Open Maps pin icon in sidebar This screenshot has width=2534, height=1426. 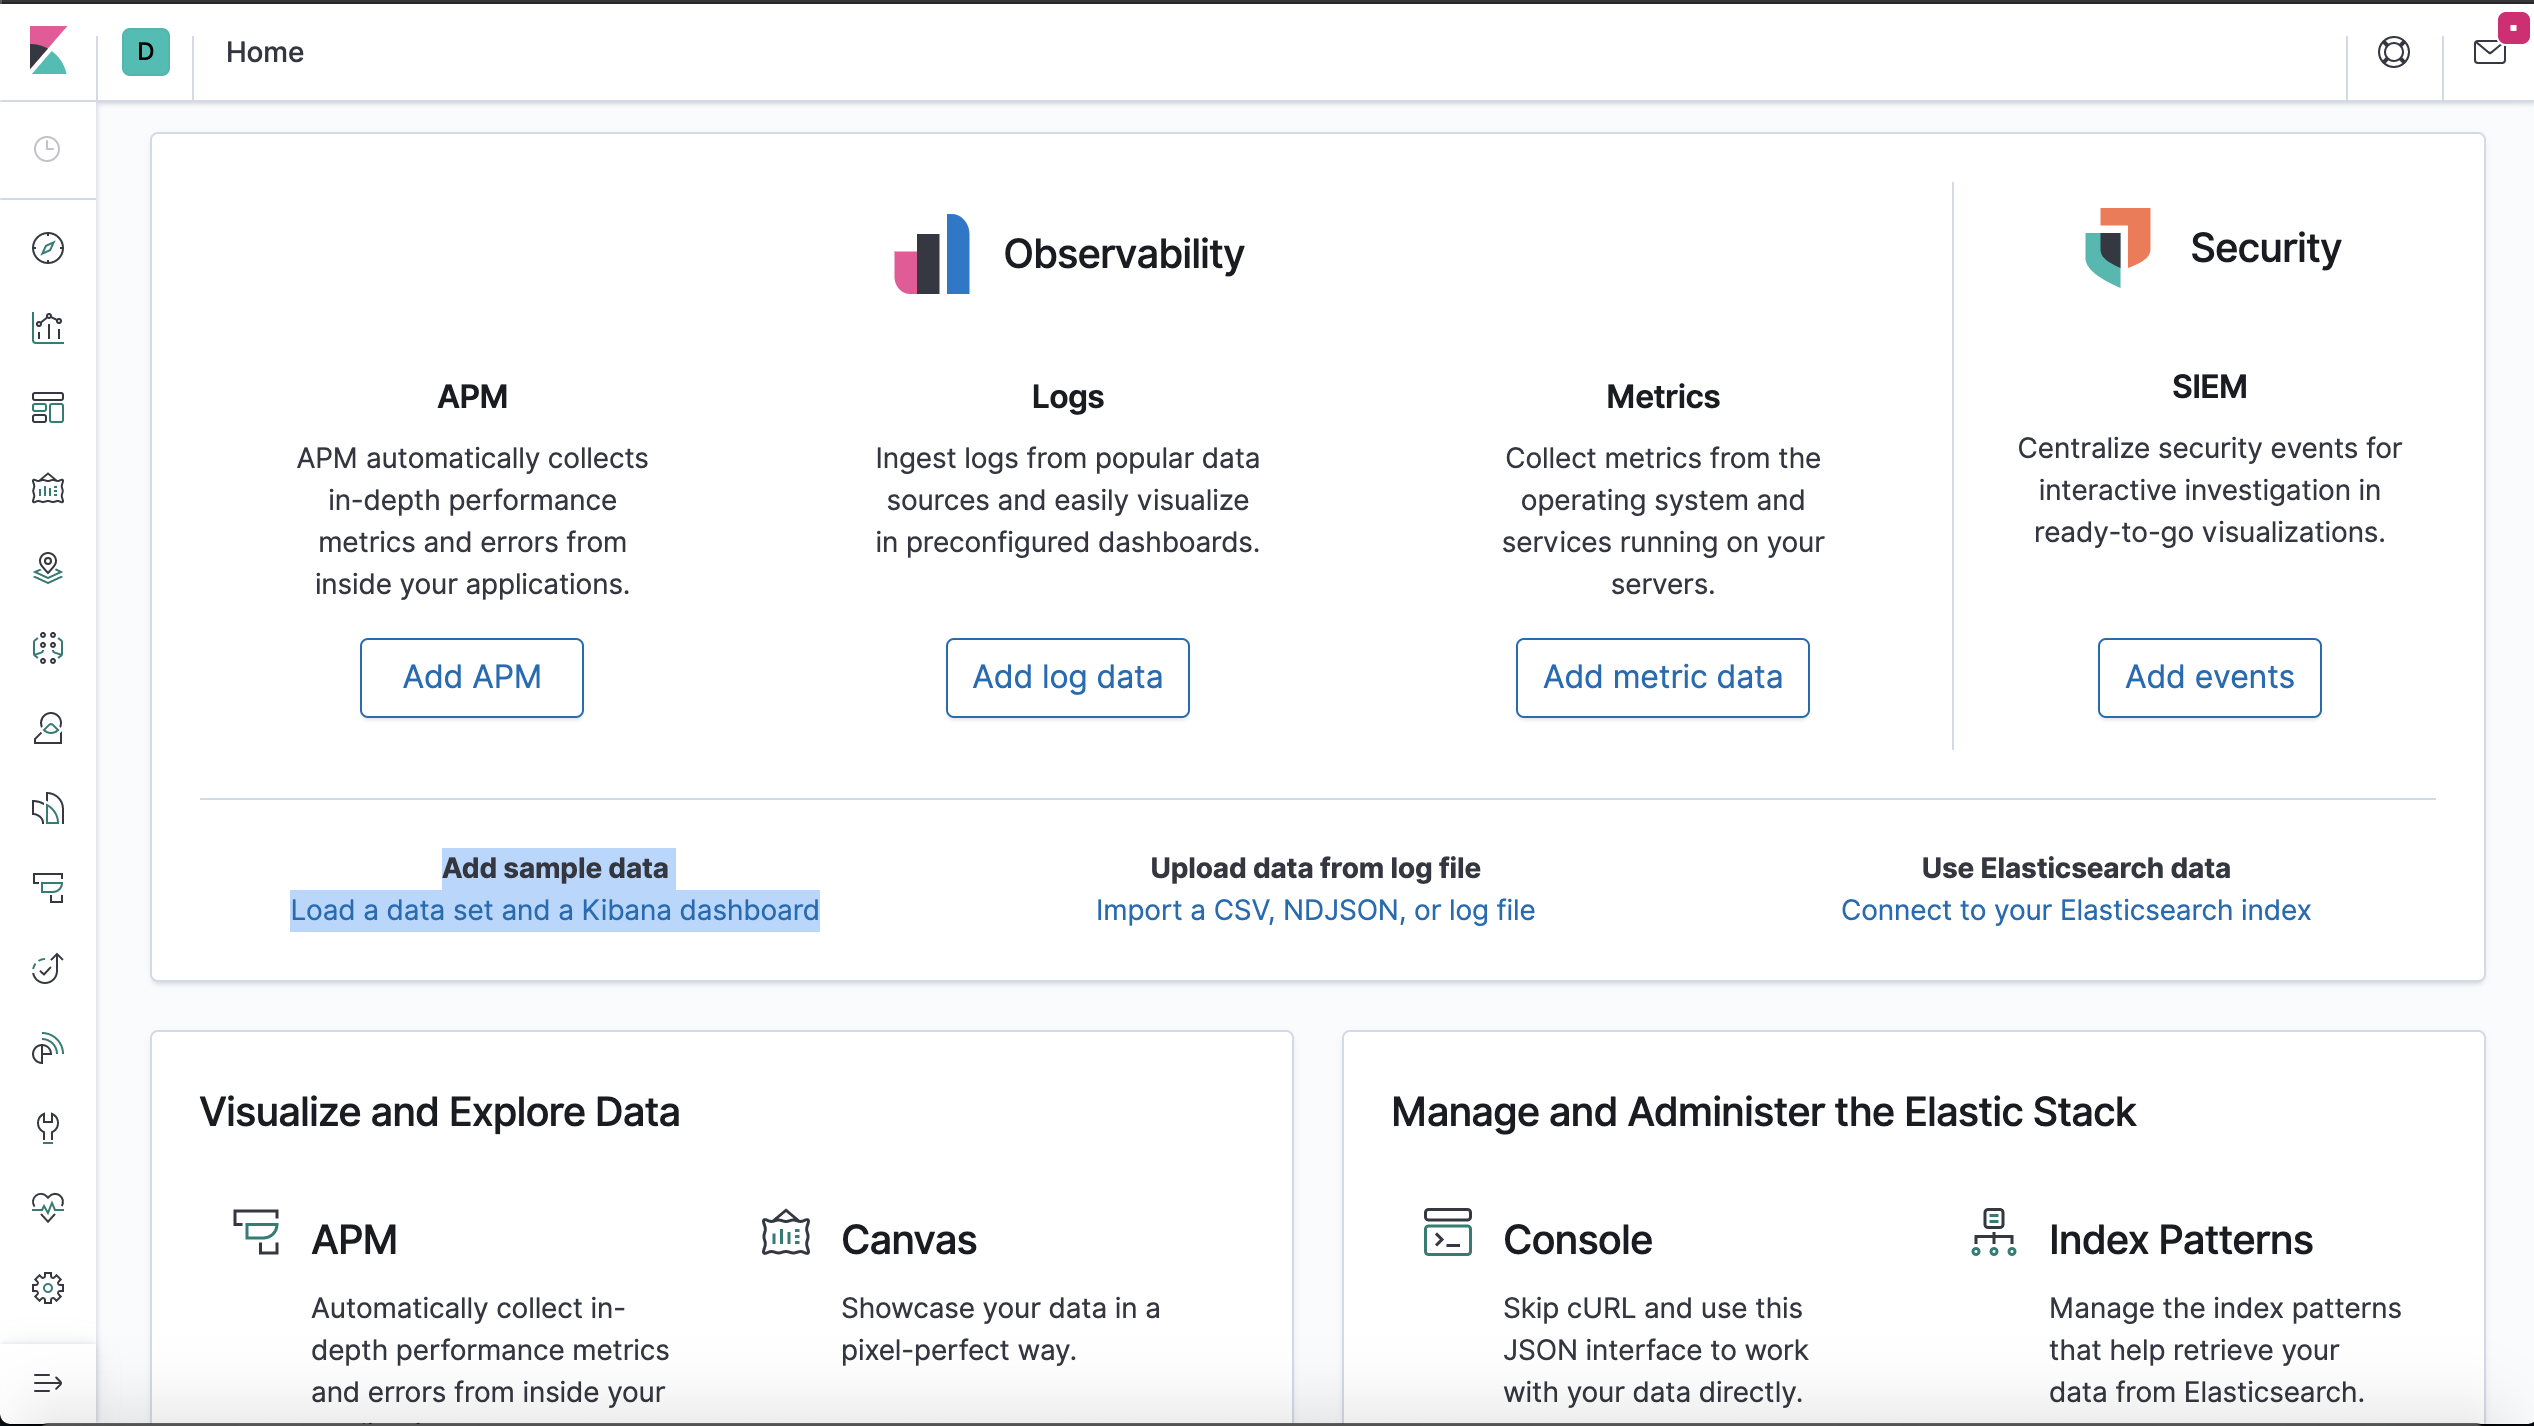coord(48,568)
